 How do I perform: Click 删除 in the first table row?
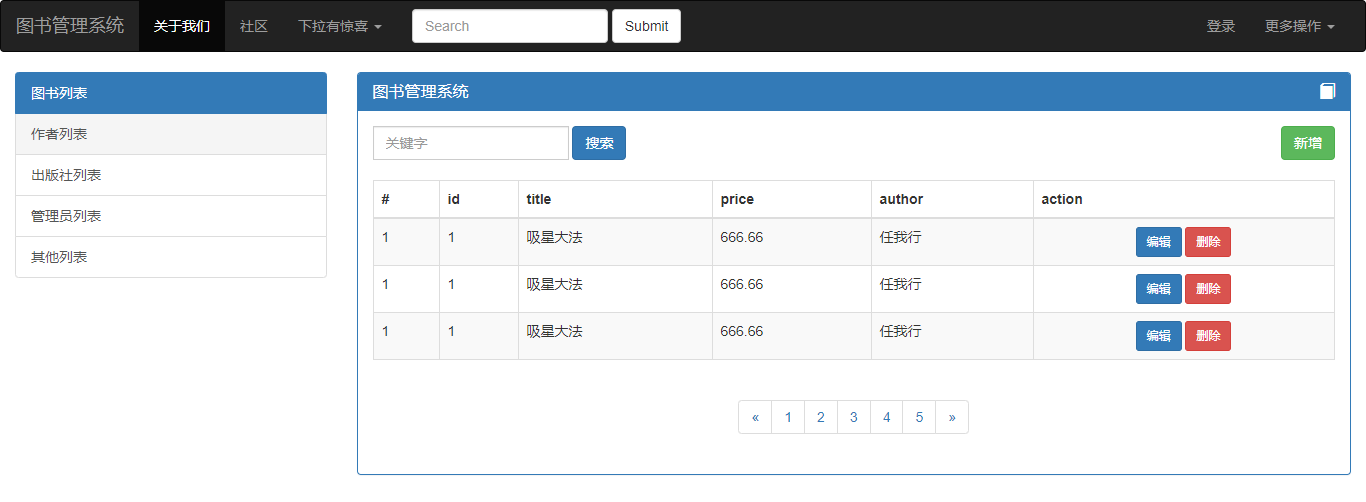coord(1208,242)
